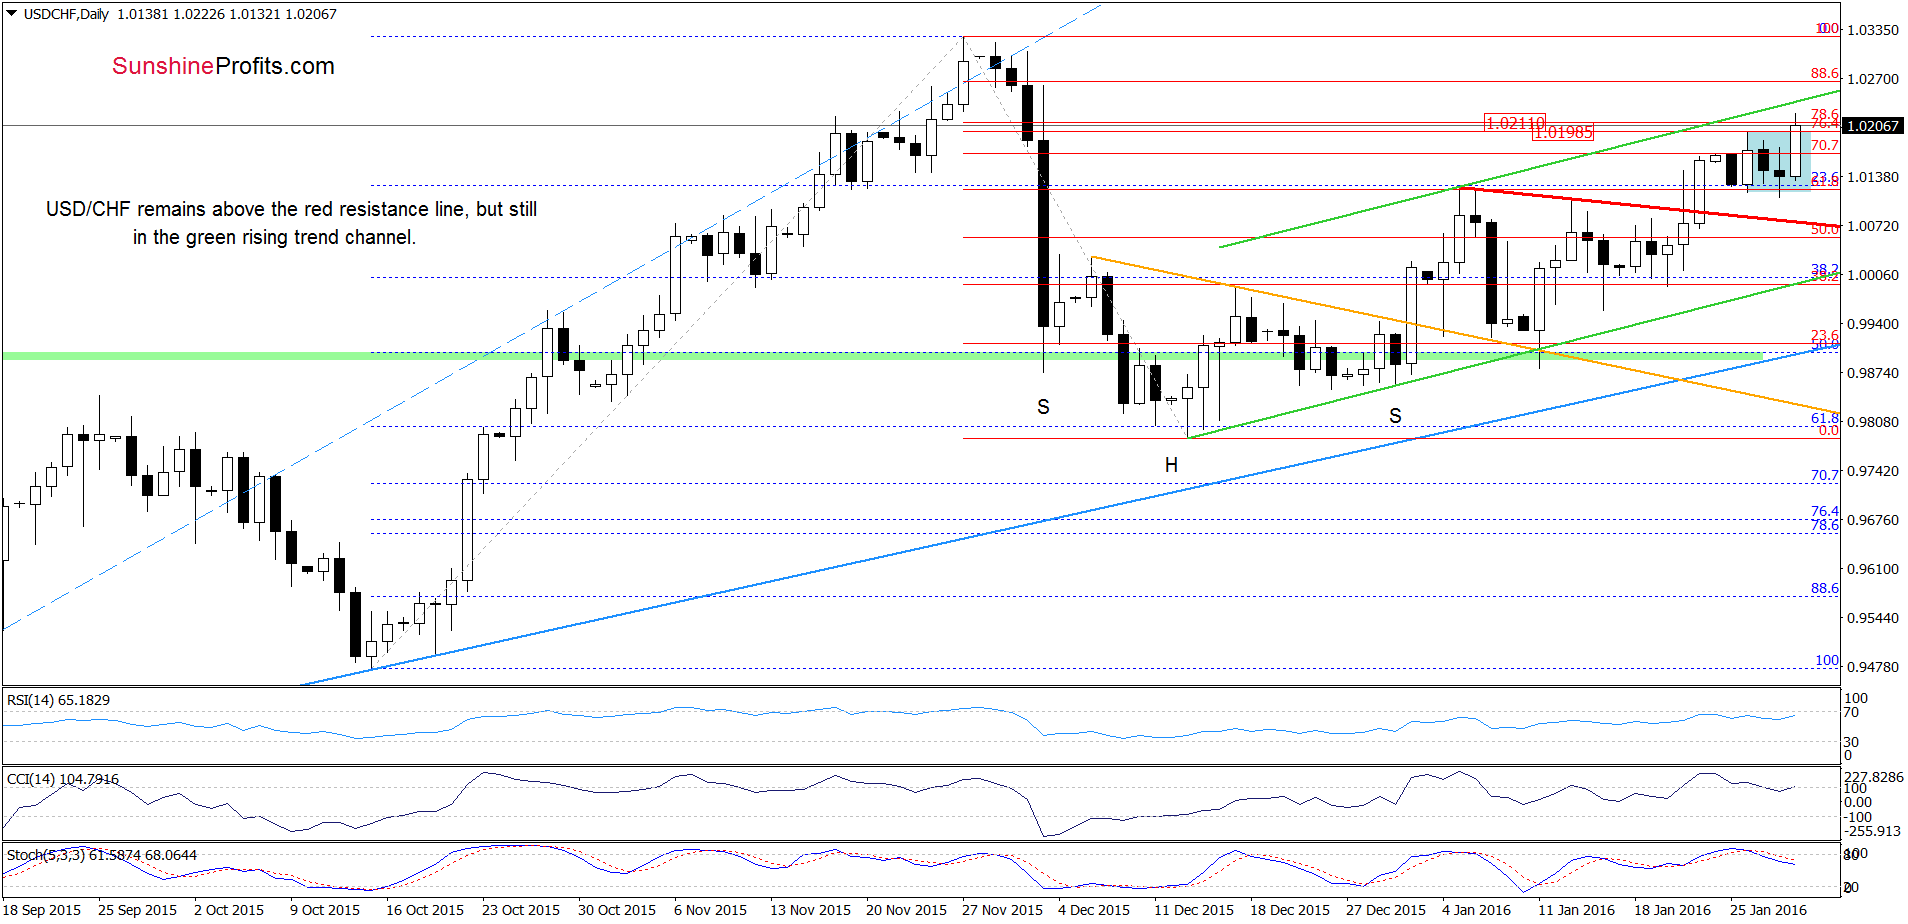Click price axis value 0.96100
Screen dimensions: 1908x924
coord(1873,569)
